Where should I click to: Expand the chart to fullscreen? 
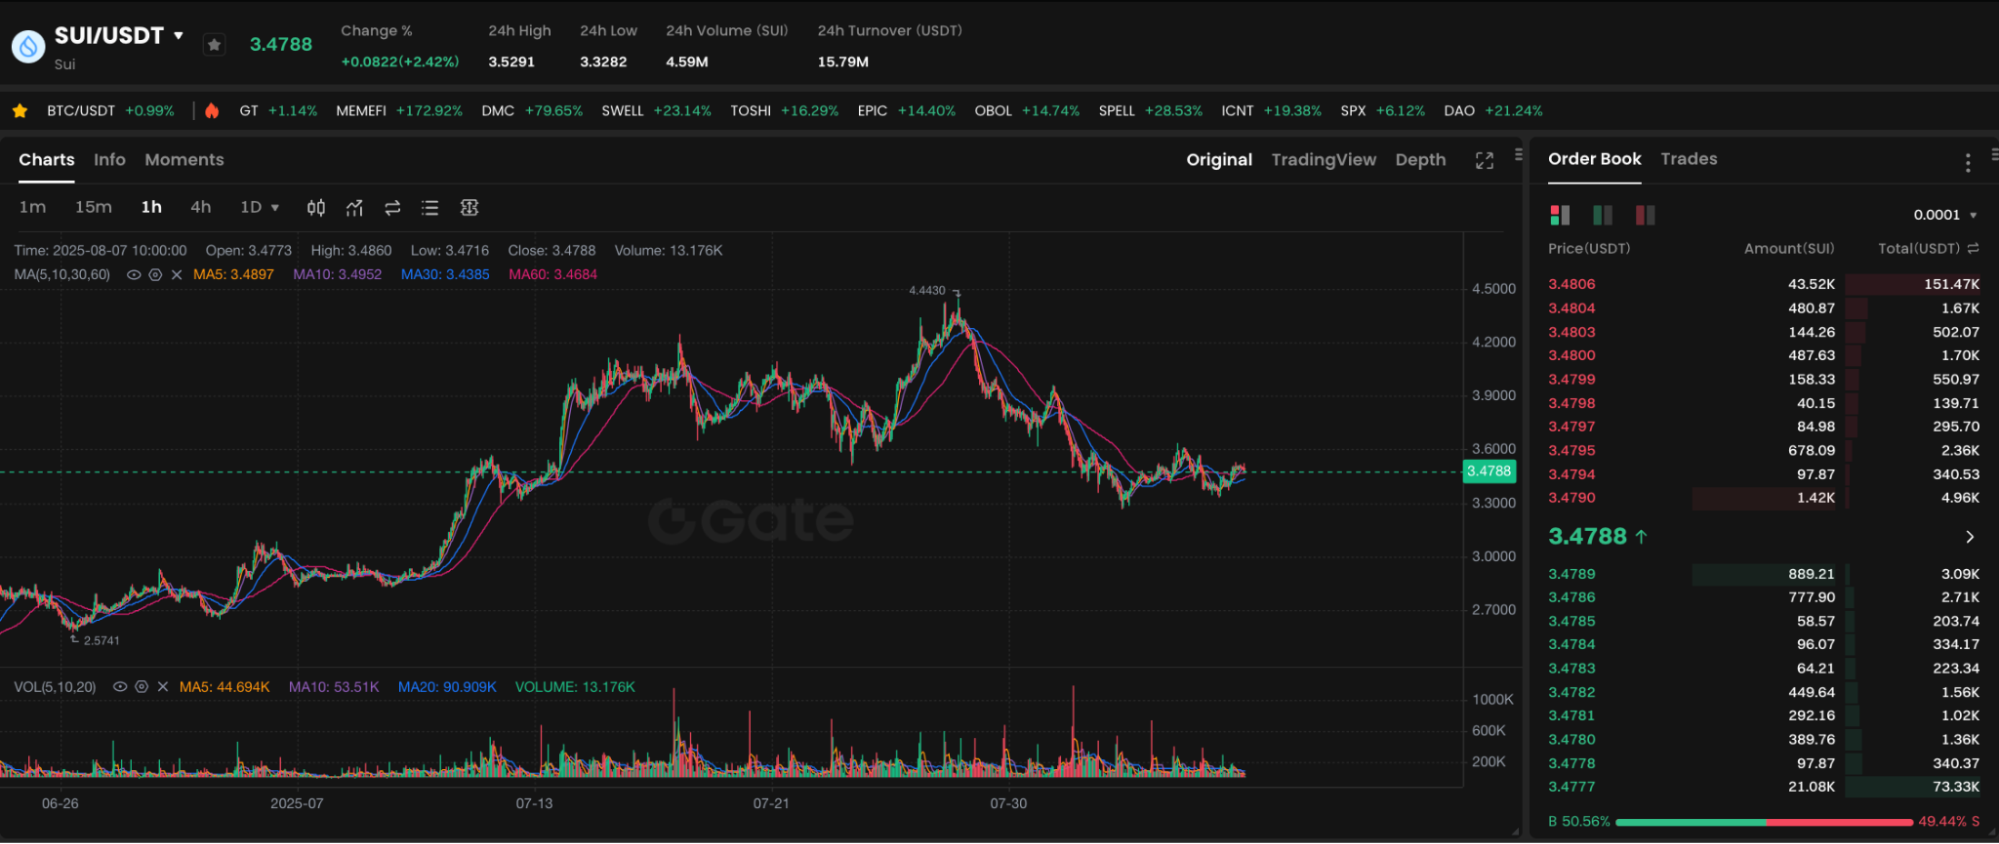pyautogui.click(x=1484, y=160)
